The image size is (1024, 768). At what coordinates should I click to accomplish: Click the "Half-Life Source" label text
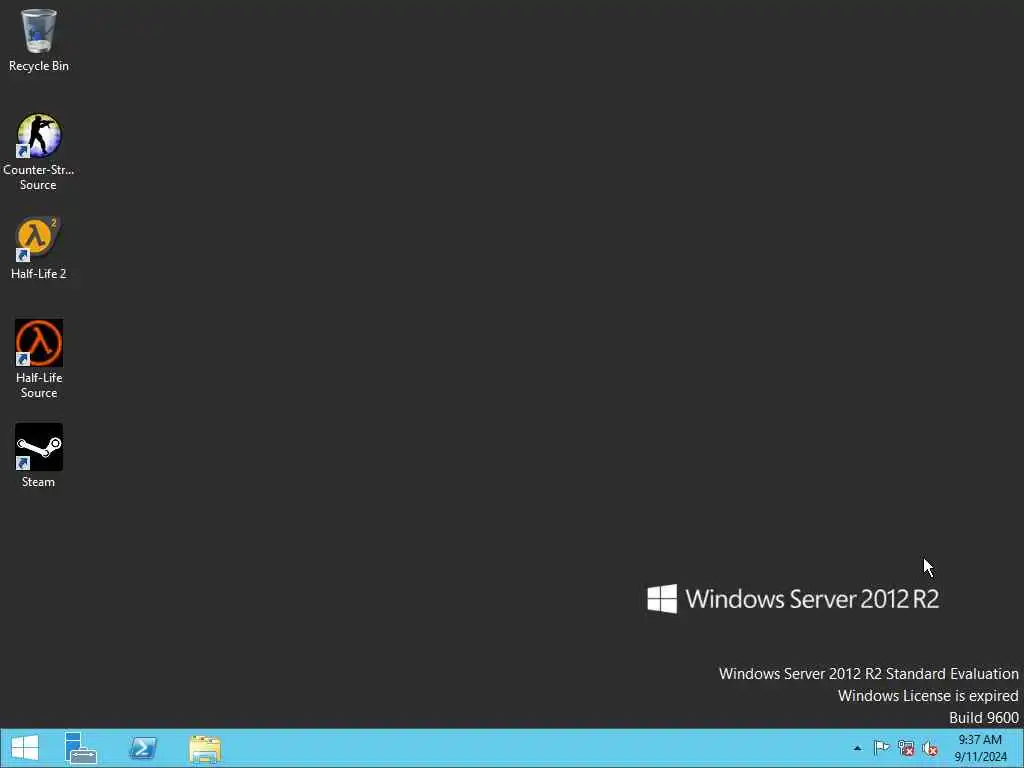[x=39, y=385]
